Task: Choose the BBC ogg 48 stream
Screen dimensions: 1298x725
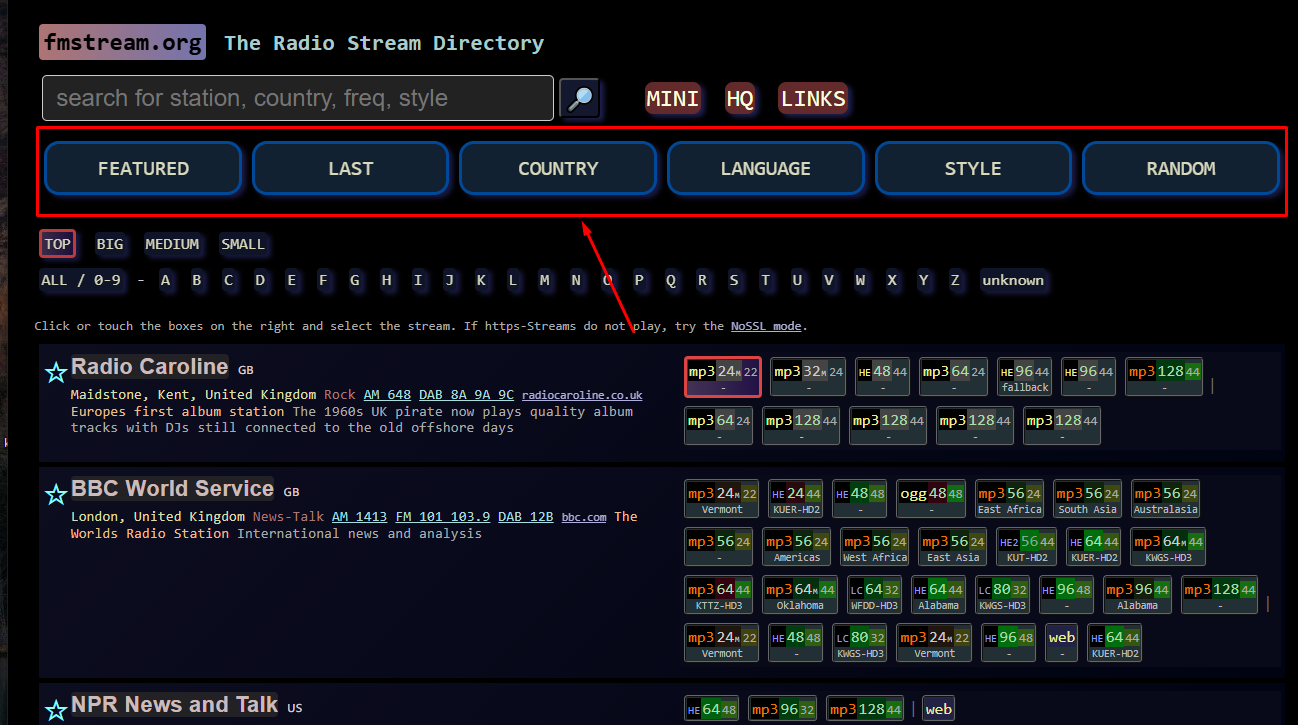Action: click(x=931, y=498)
